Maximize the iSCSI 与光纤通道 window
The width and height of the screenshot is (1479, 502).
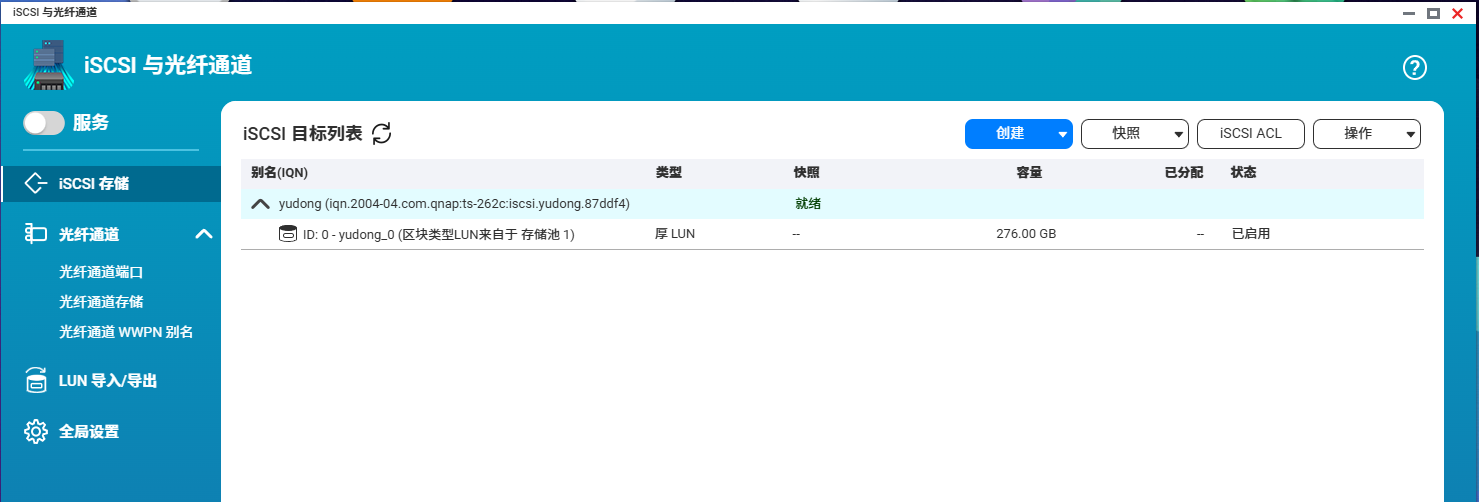pyautogui.click(x=1433, y=13)
